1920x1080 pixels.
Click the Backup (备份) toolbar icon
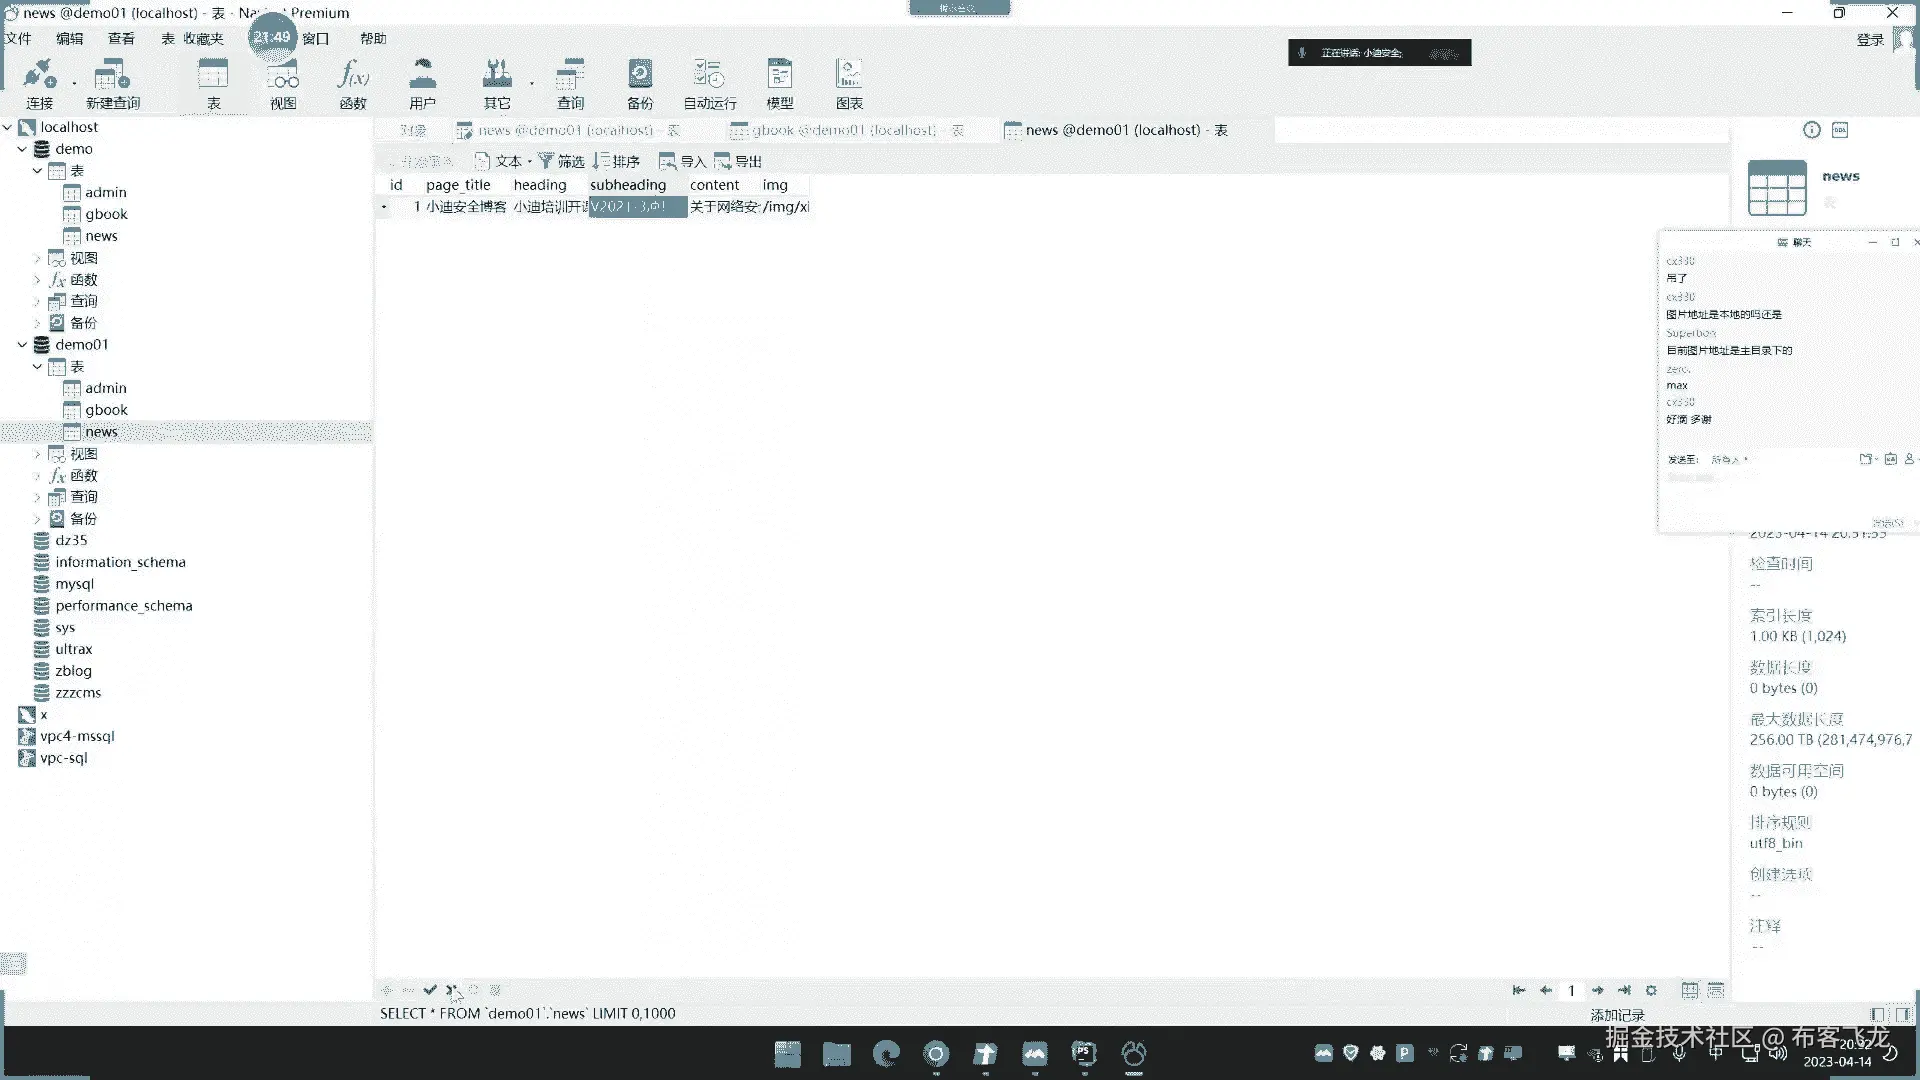pyautogui.click(x=640, y=82)
